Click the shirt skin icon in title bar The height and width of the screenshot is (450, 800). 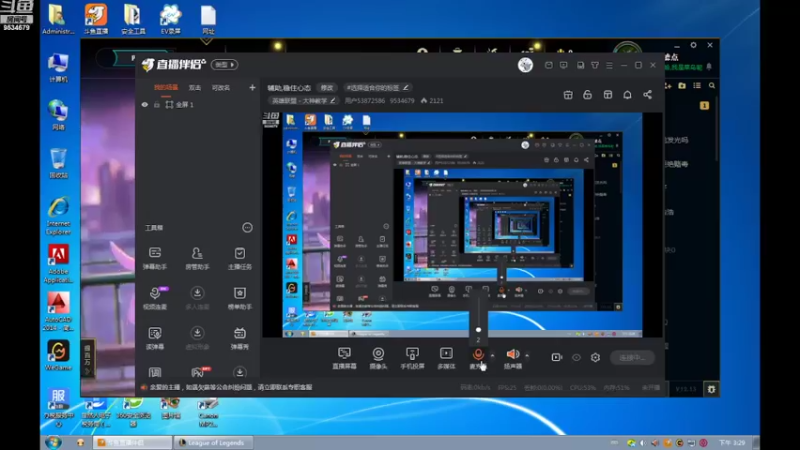(x=595, y=65)
